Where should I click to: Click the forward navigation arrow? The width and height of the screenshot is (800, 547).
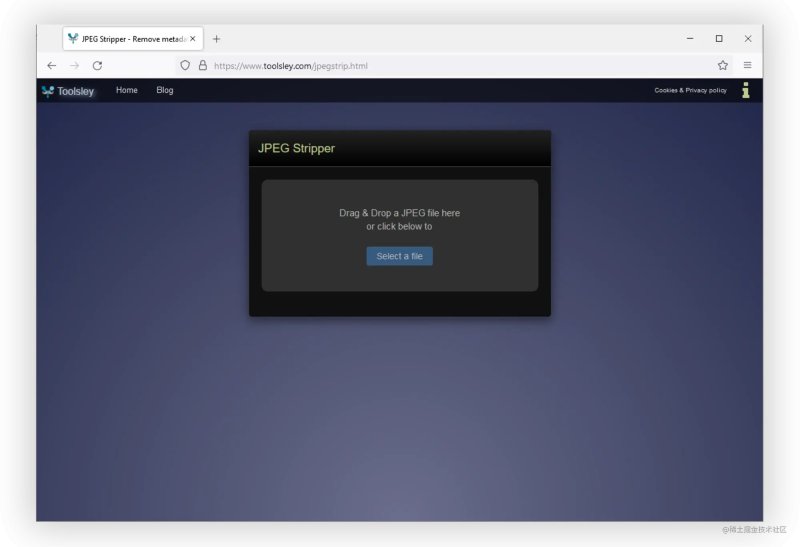pyautogui.click(x=74, y=65)
